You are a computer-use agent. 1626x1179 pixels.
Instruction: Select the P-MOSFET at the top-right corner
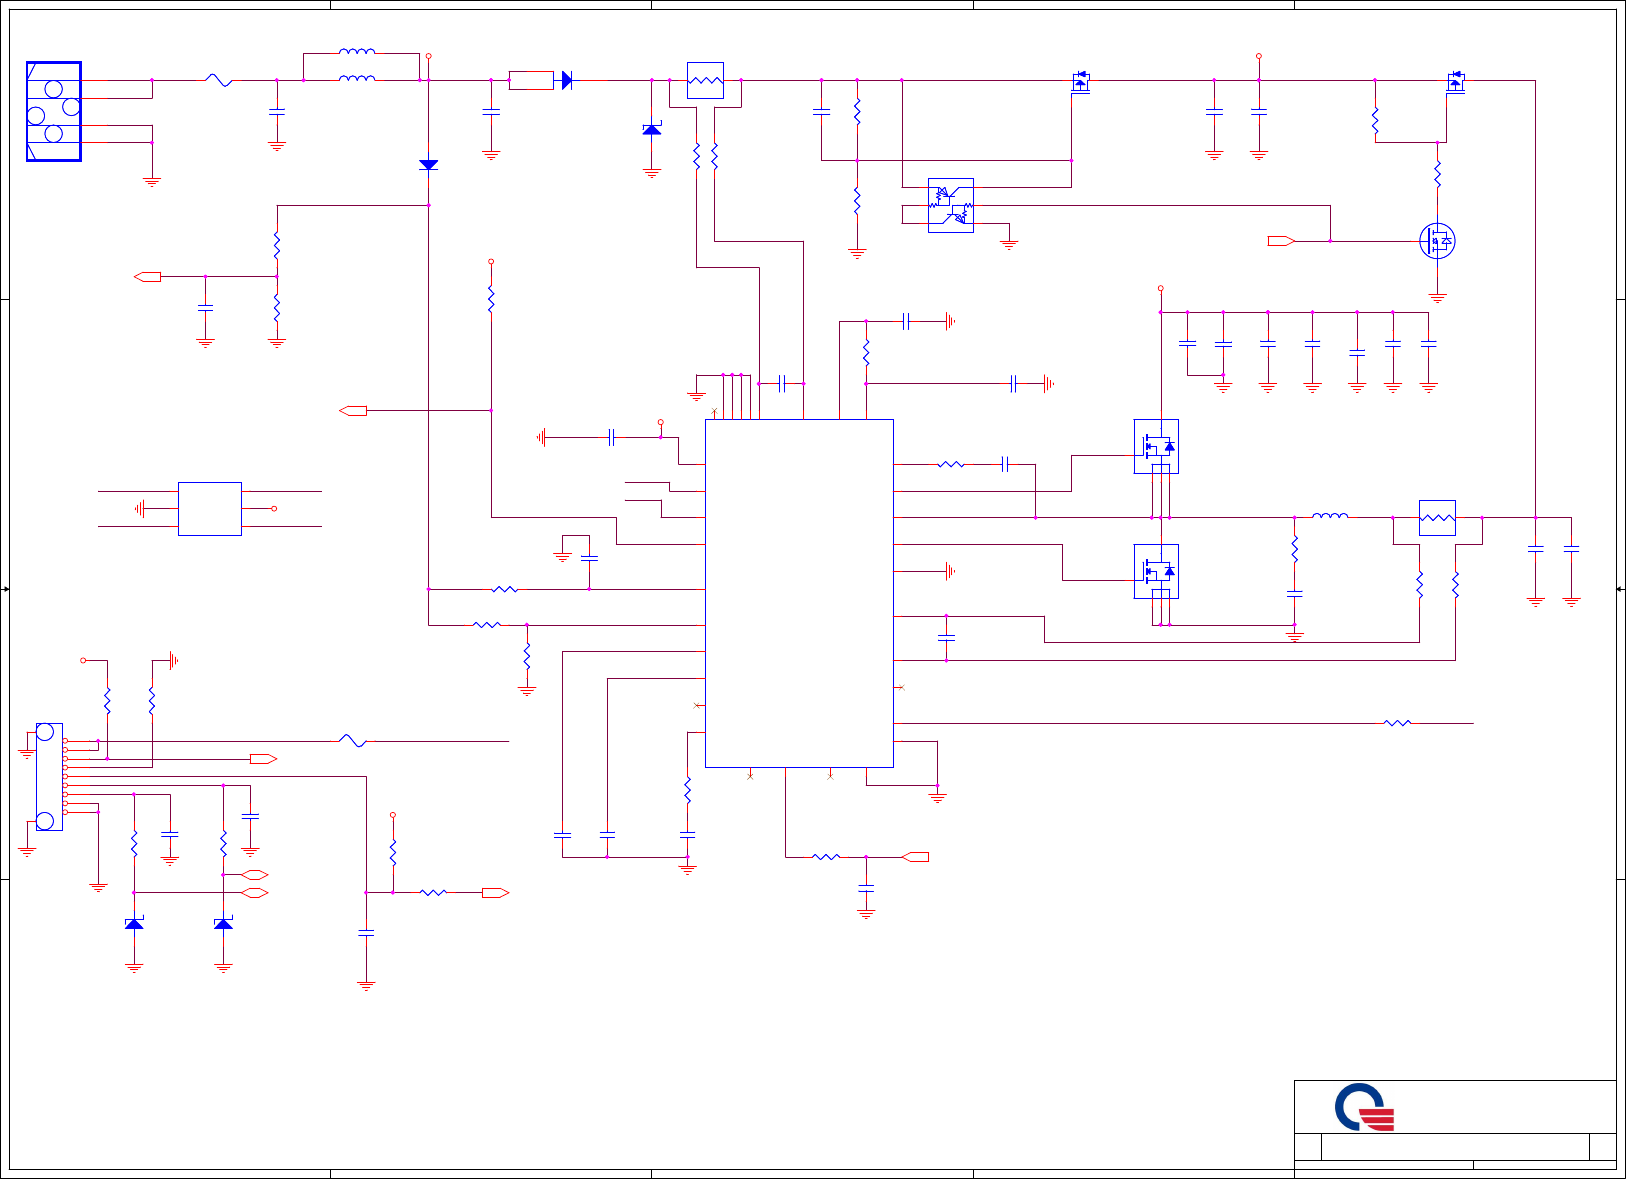tap(1456, 82)
